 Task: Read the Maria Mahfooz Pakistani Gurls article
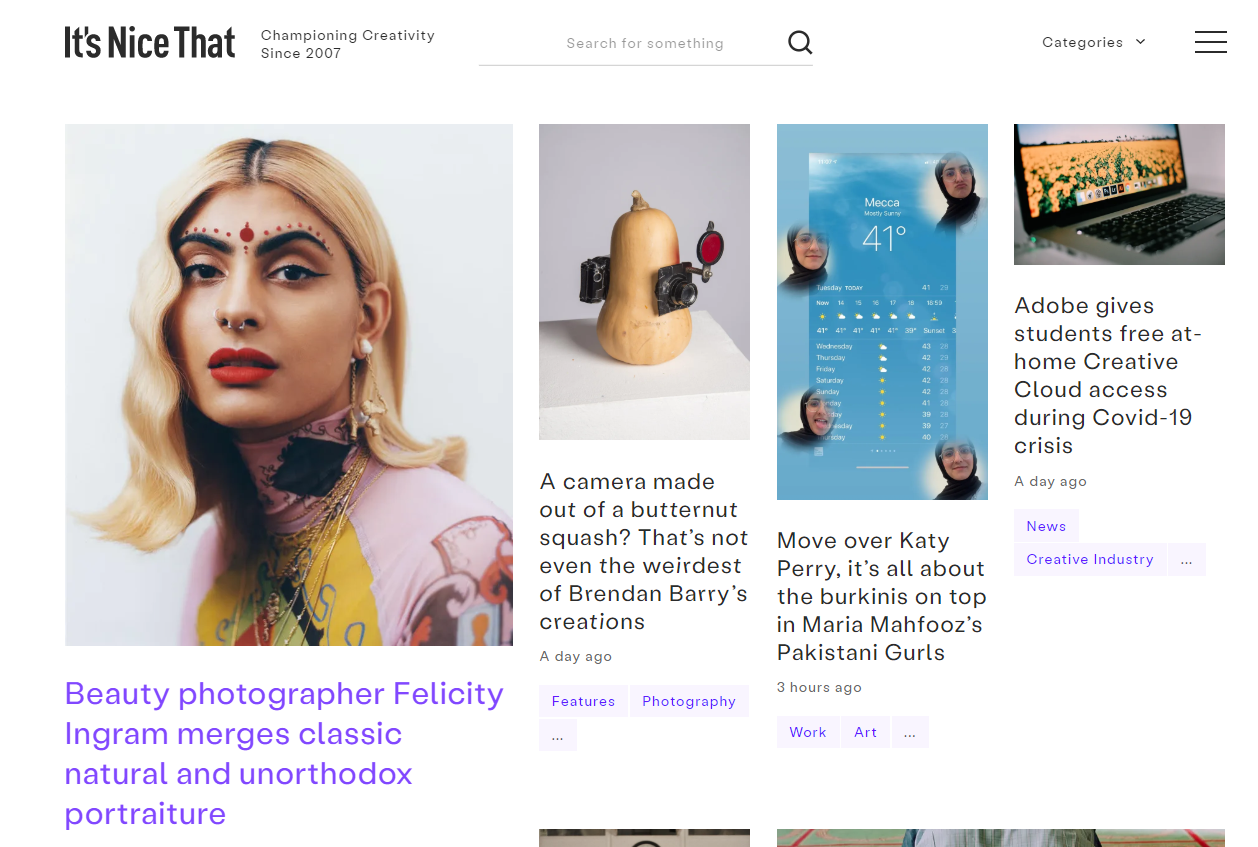click(881, 596)
